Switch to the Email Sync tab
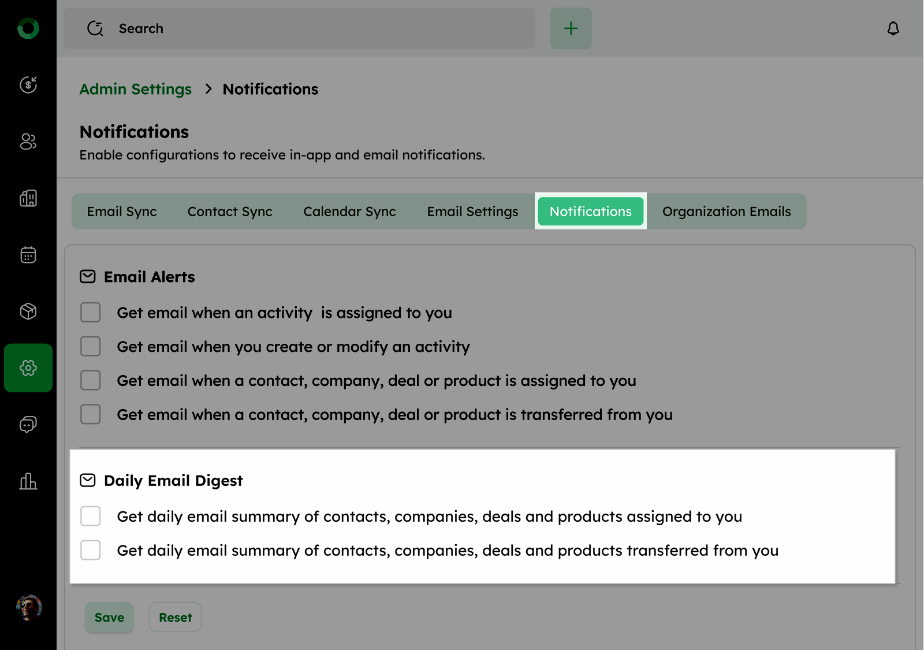 pyautogui.click(x=122, y=212)
